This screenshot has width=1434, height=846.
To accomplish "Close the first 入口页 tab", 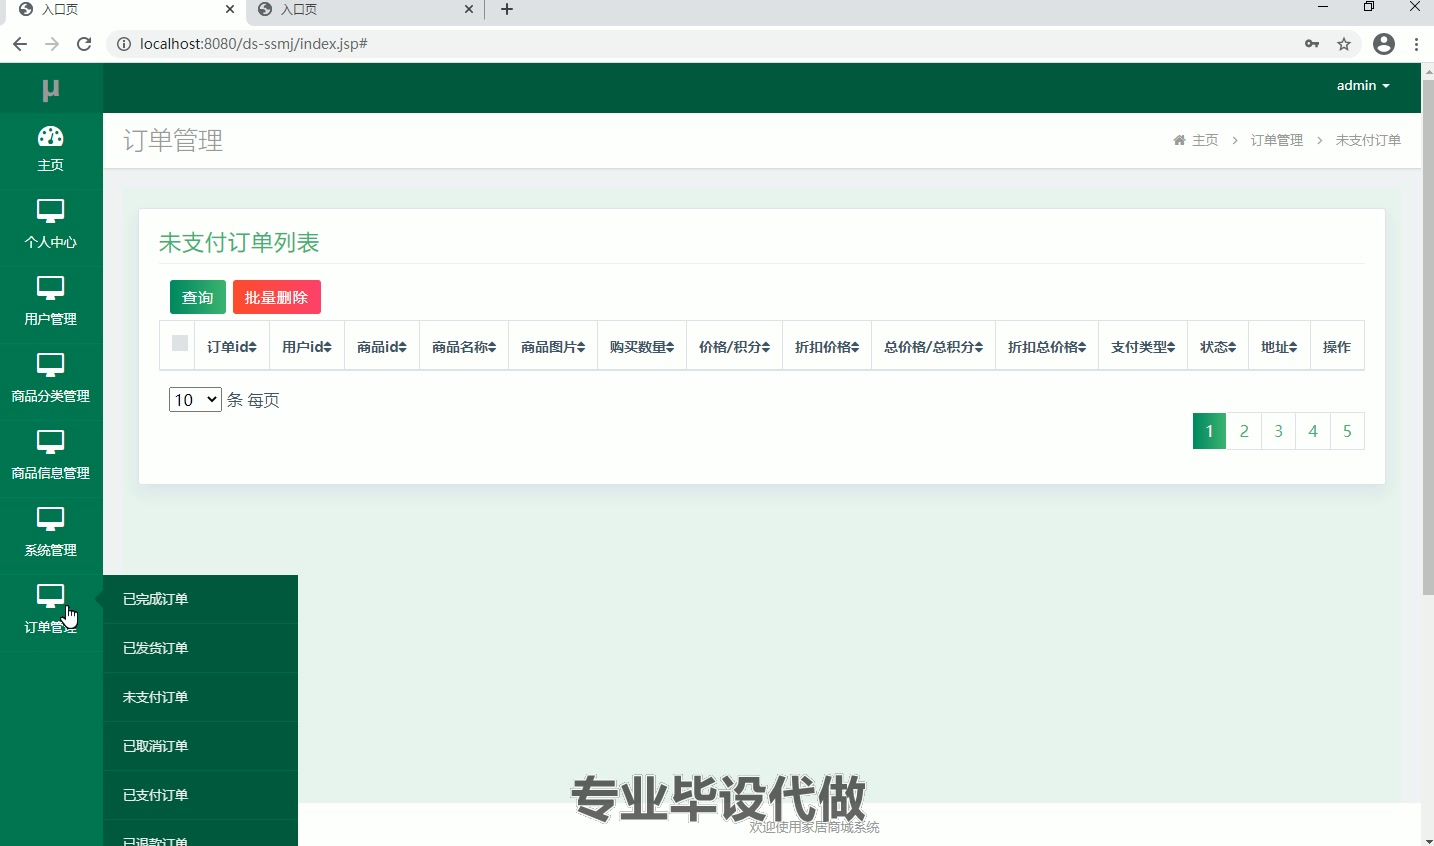I will click(230, 9).
